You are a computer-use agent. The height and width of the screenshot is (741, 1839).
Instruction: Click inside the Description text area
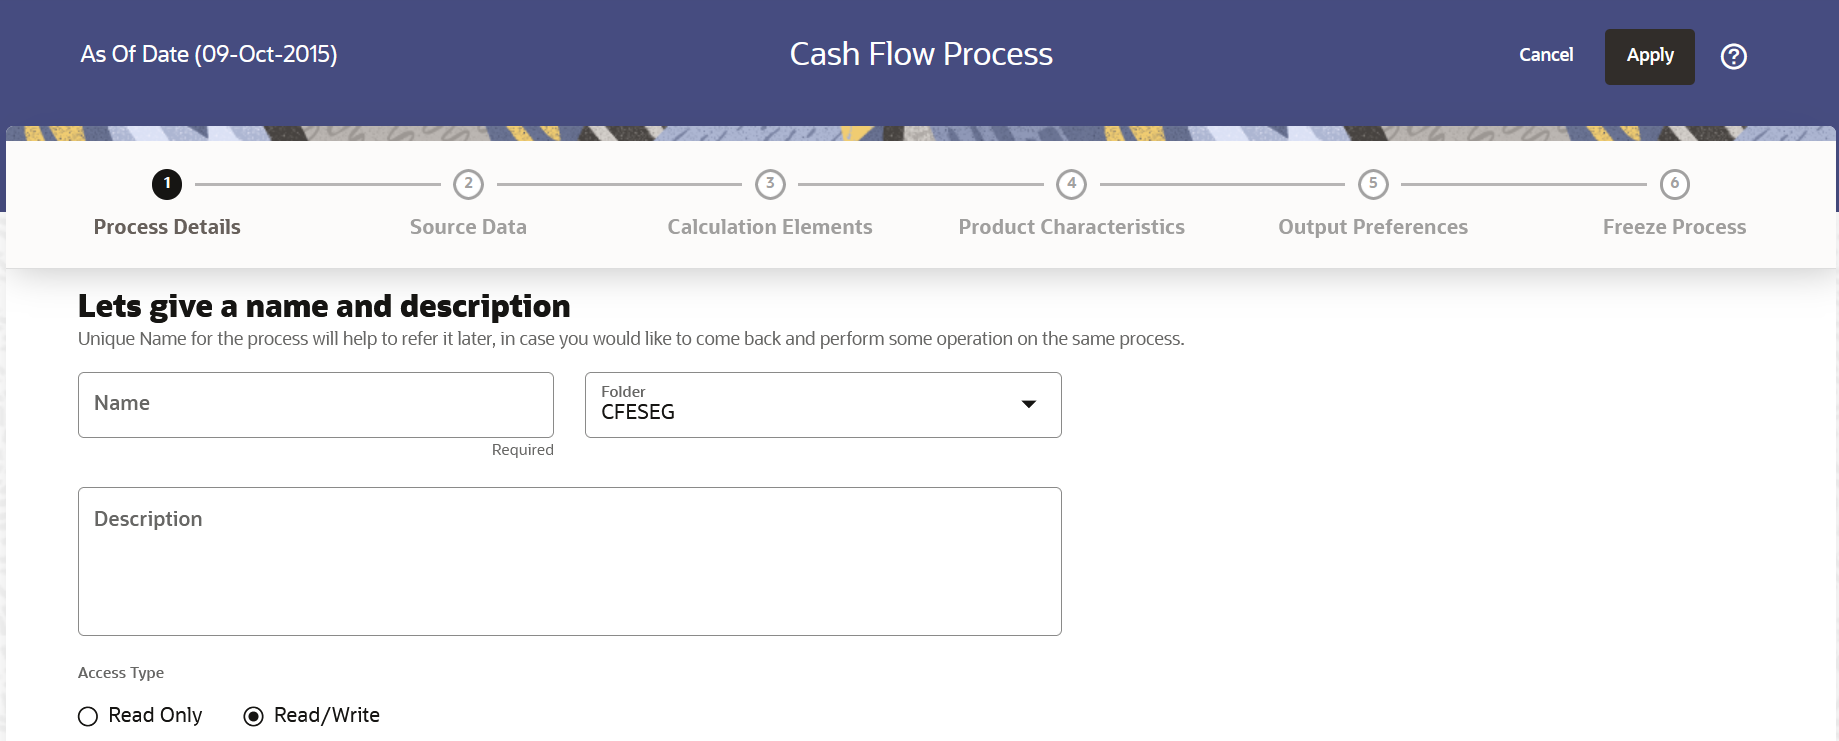tap(569, 560)
